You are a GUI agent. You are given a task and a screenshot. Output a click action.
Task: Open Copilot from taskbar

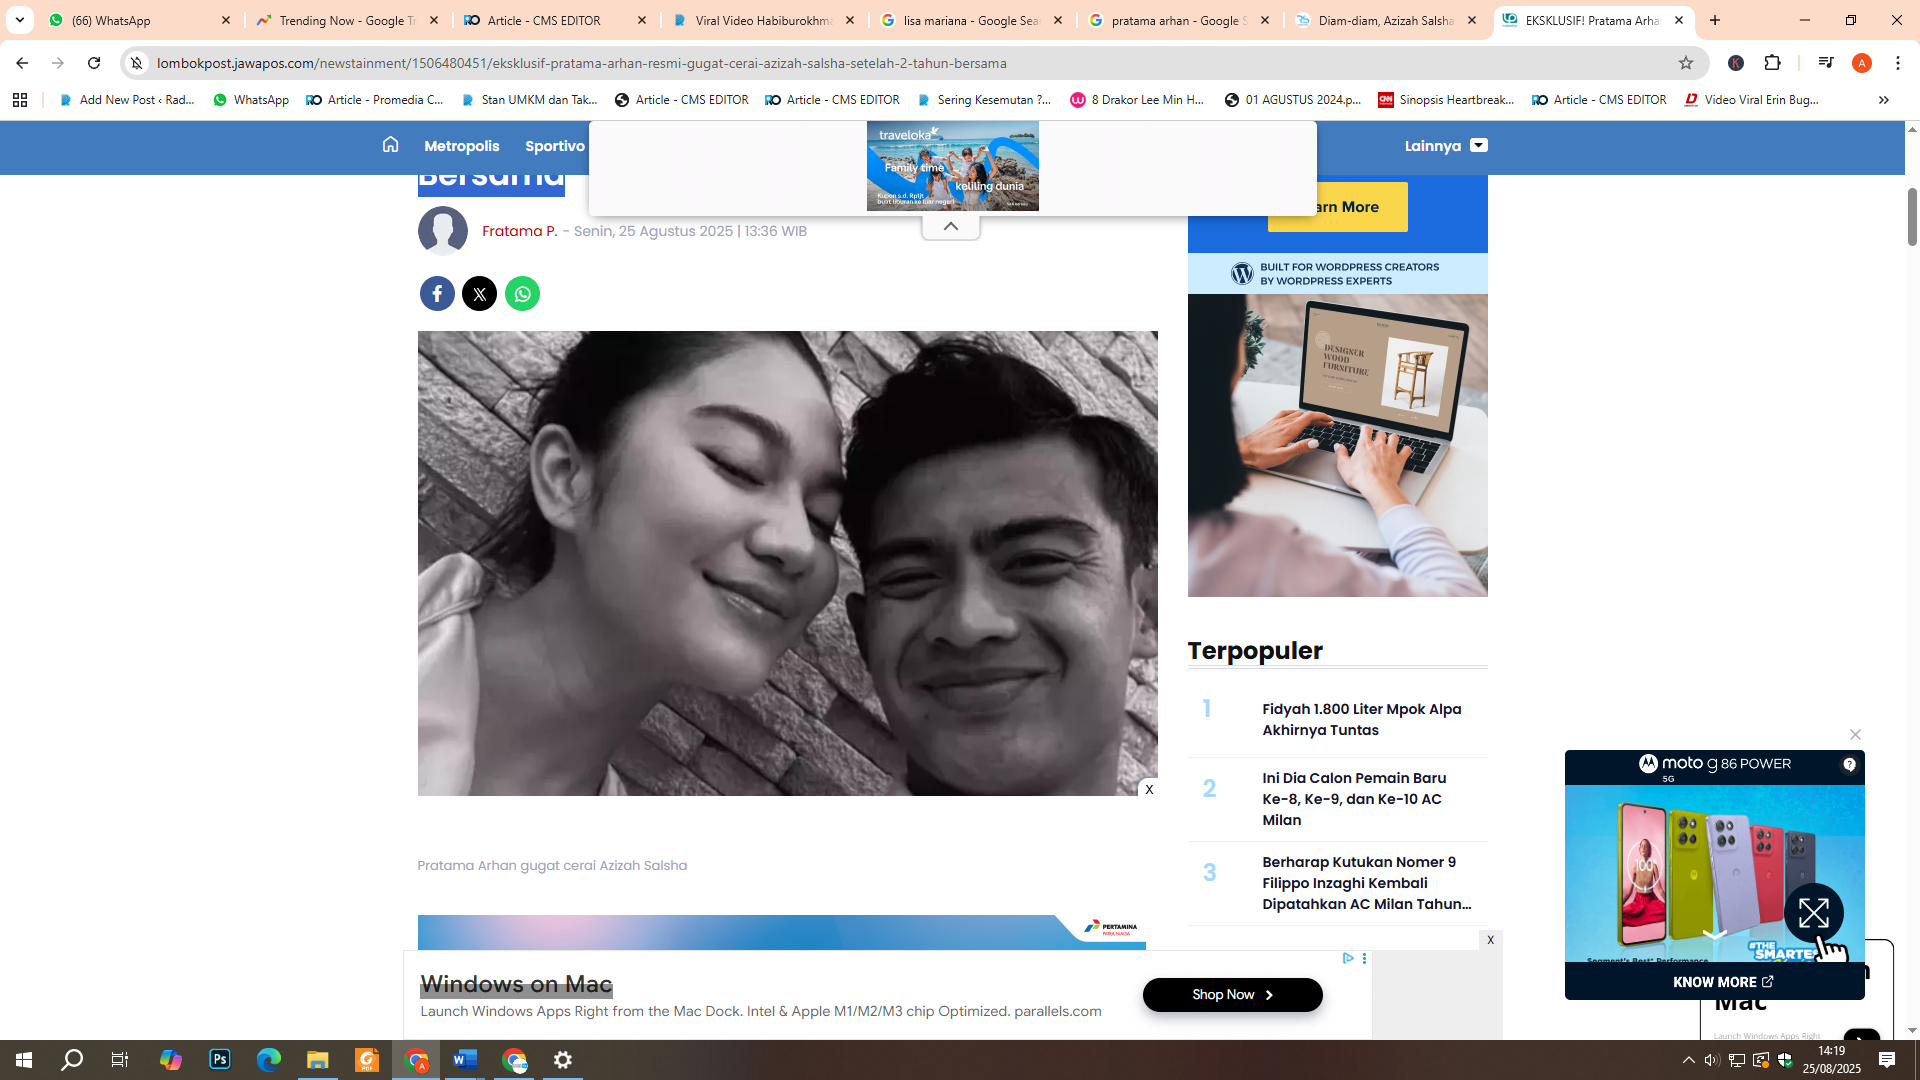(171, 1060)
